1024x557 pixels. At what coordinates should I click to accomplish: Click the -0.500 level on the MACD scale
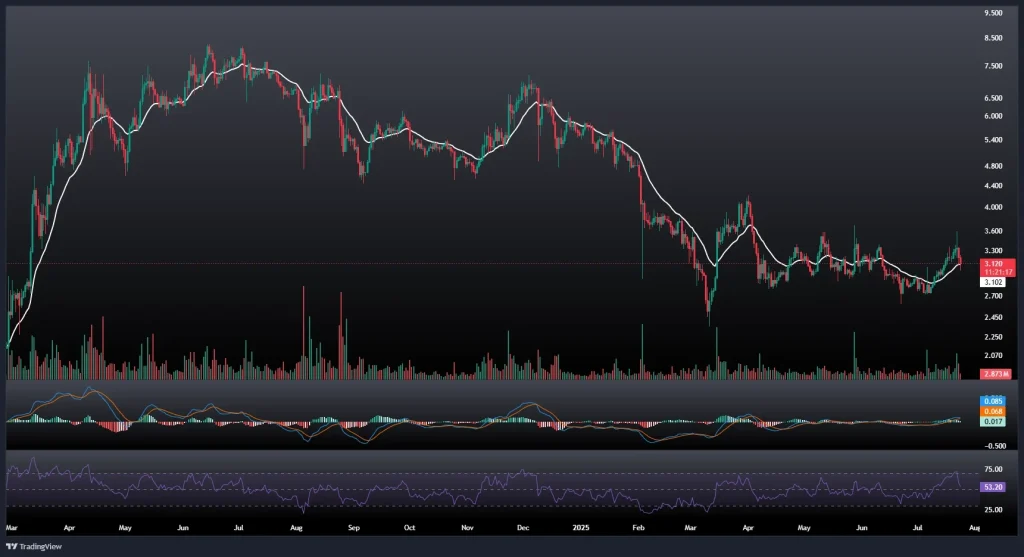tap(994, 446)
